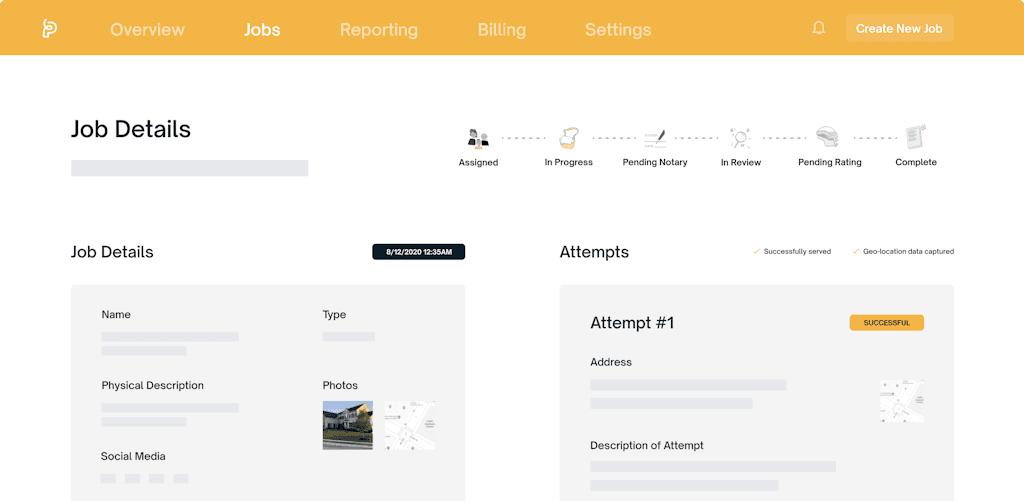Click the Assigned status icon
This screenshot has height=501, width=1024.
click(x=478, y=138)
